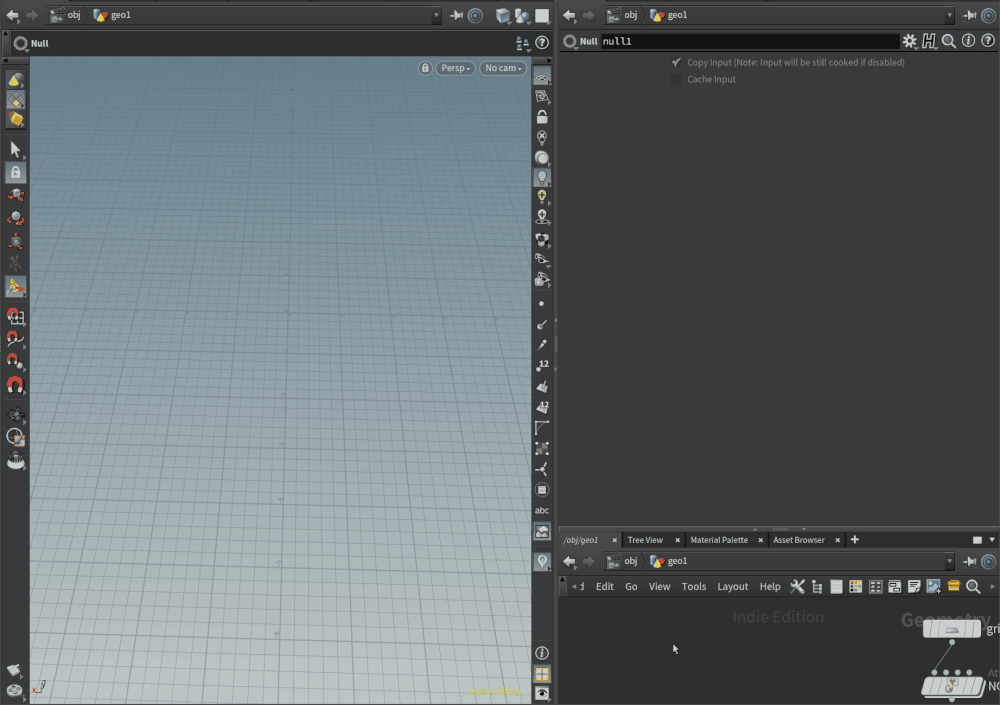The height and width of the screenshot is (705, 1000).
Task: Open the No cam camera dropdown
Action: (x=503, y=68)
